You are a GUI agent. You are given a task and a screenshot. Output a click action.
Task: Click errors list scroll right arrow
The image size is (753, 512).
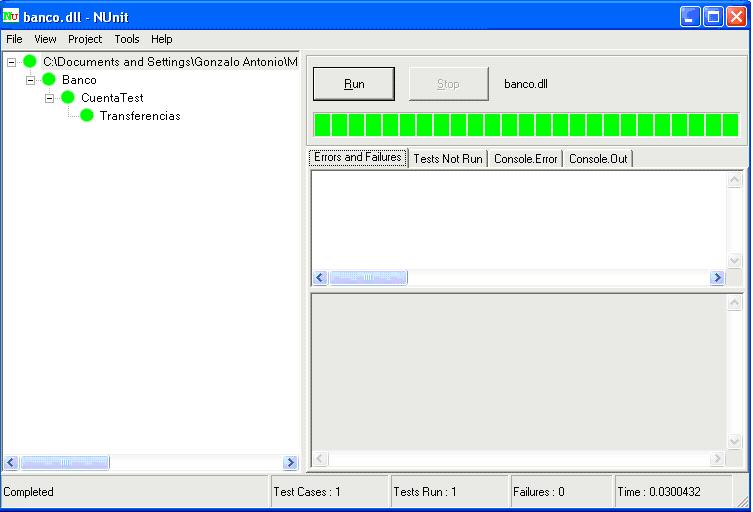coord(717,278)
